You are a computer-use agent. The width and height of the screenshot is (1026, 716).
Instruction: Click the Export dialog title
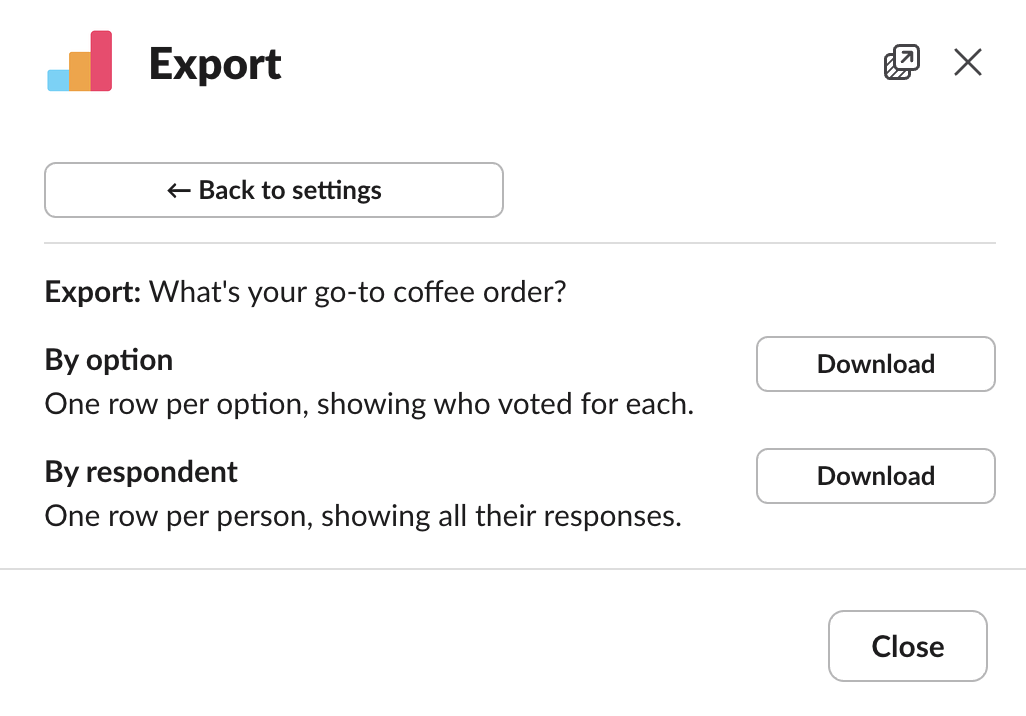[x=215, y=64]
